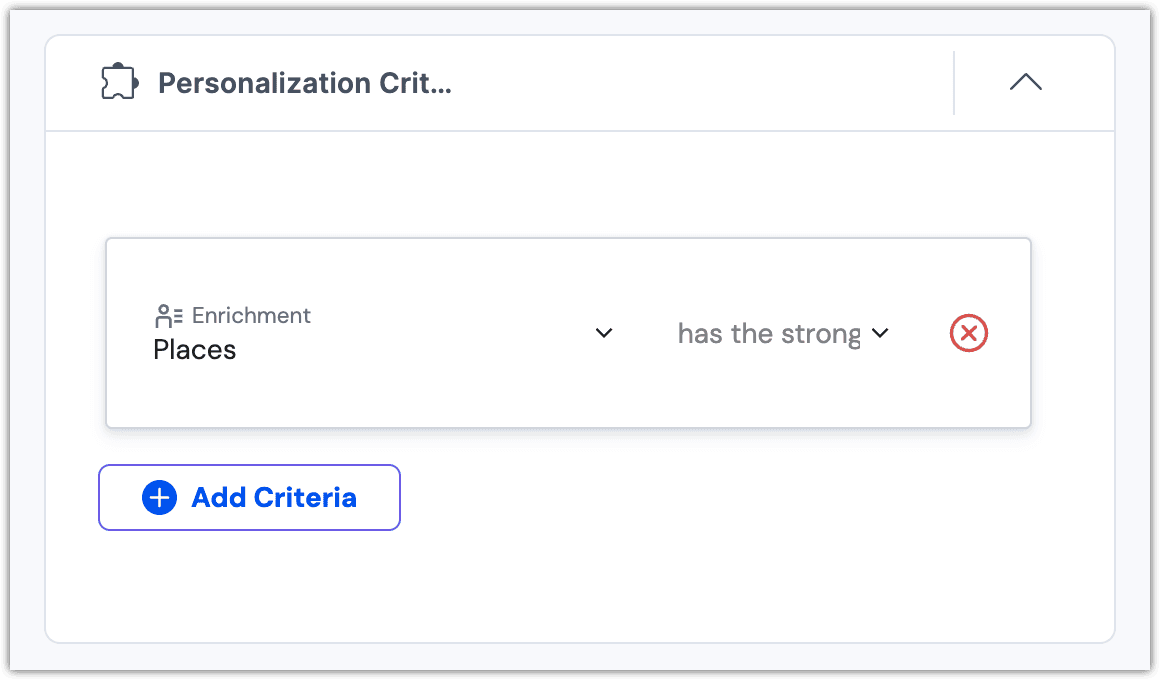This screenshot has height=680, width=1160.
Task: Click the puzzle piece icon in header
Action: [119, 83]
